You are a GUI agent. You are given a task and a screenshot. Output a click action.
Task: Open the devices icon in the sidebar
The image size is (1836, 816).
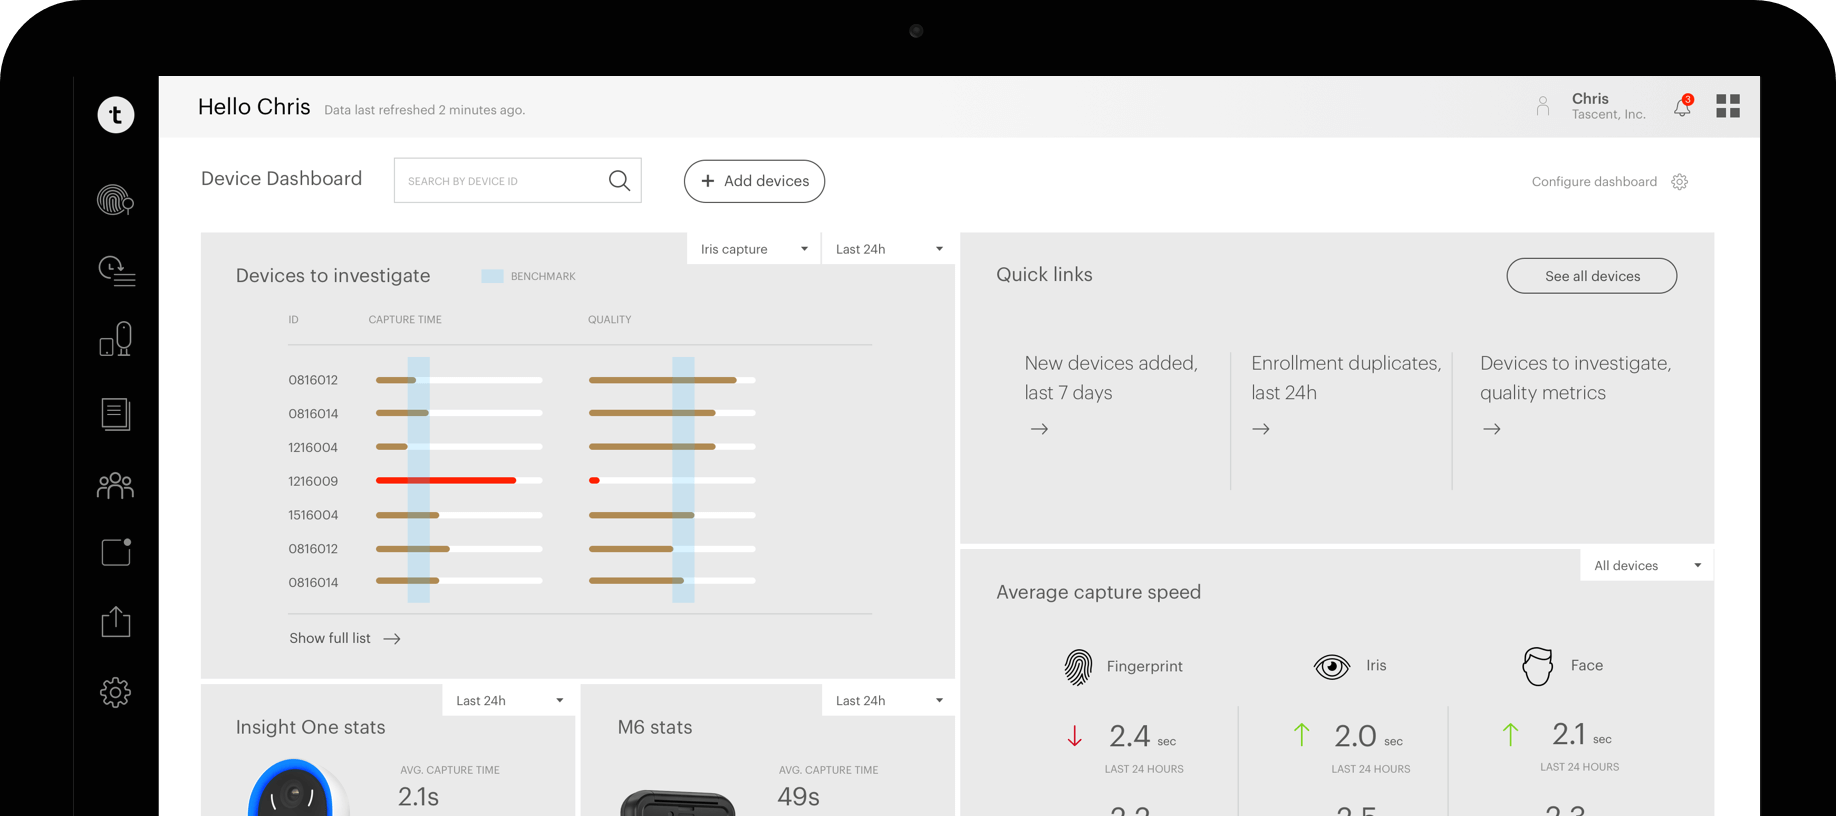pos(116,339)
